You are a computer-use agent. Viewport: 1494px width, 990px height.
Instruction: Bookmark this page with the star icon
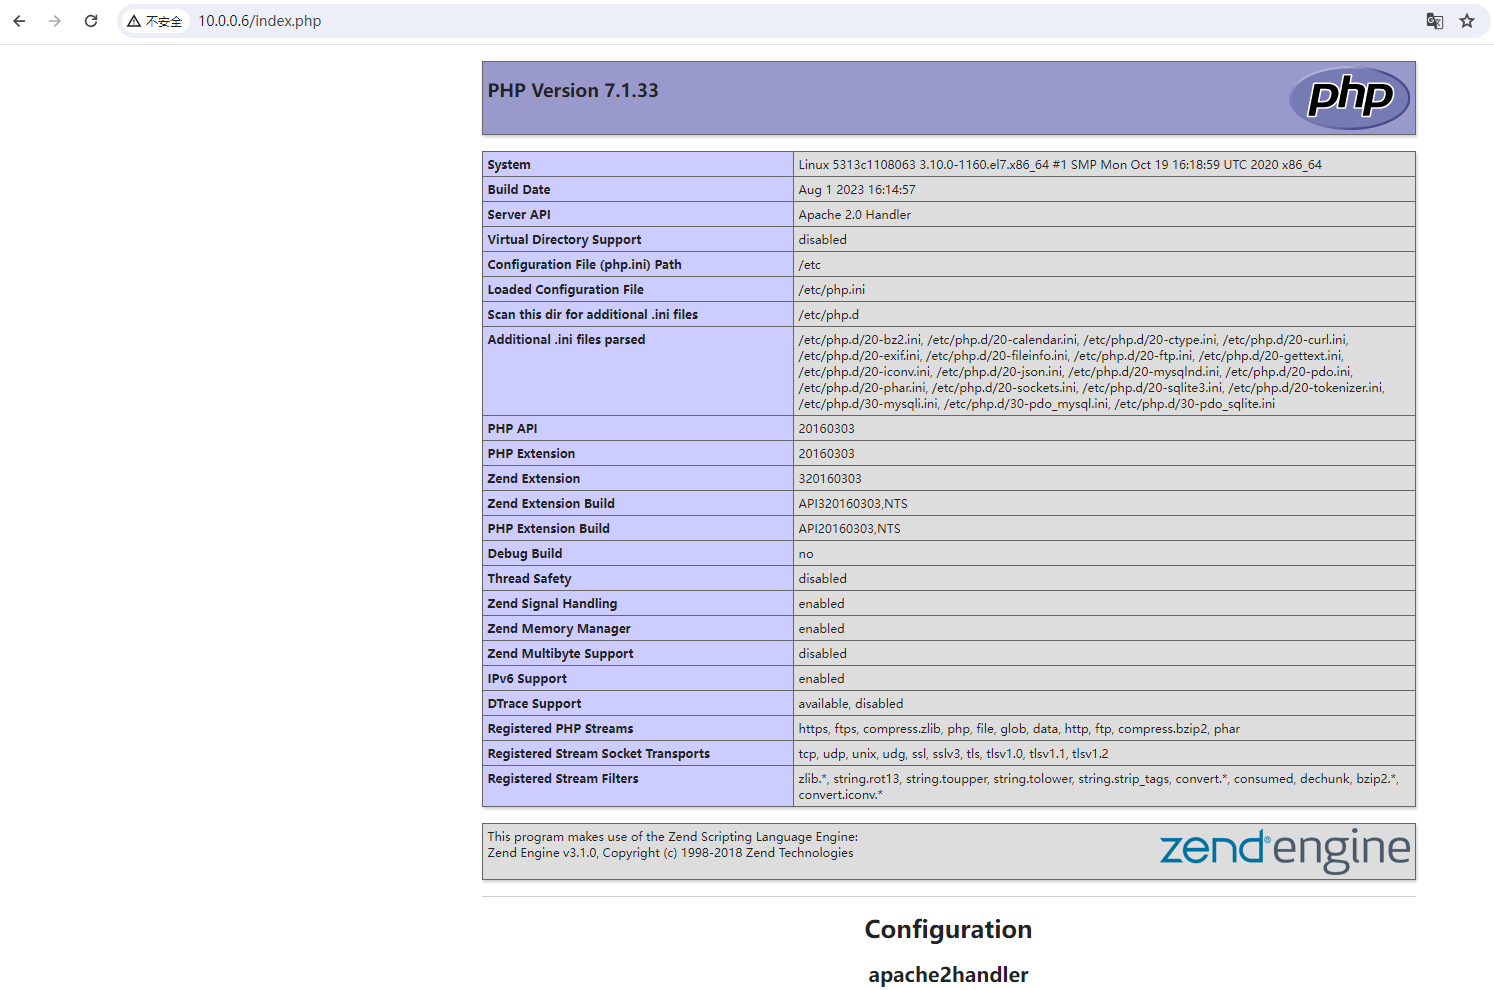coord(1467,21)
